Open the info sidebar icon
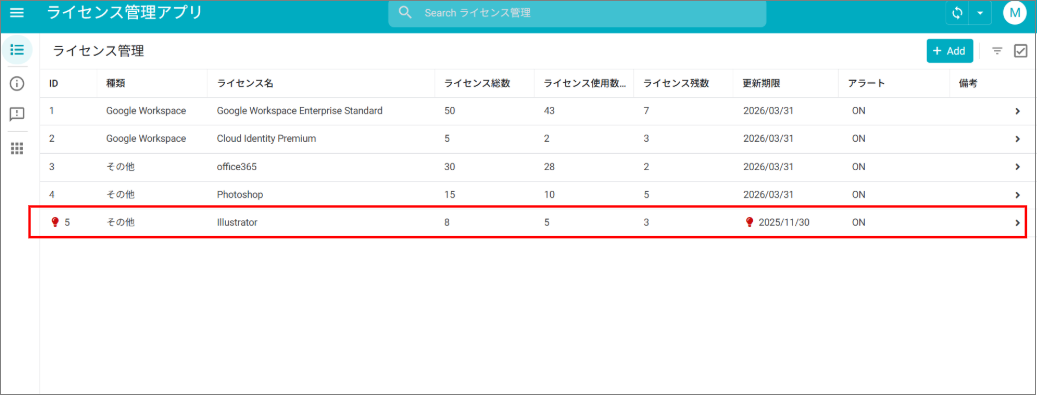Screen dimensions: 1037x395 tap(17, 83)
